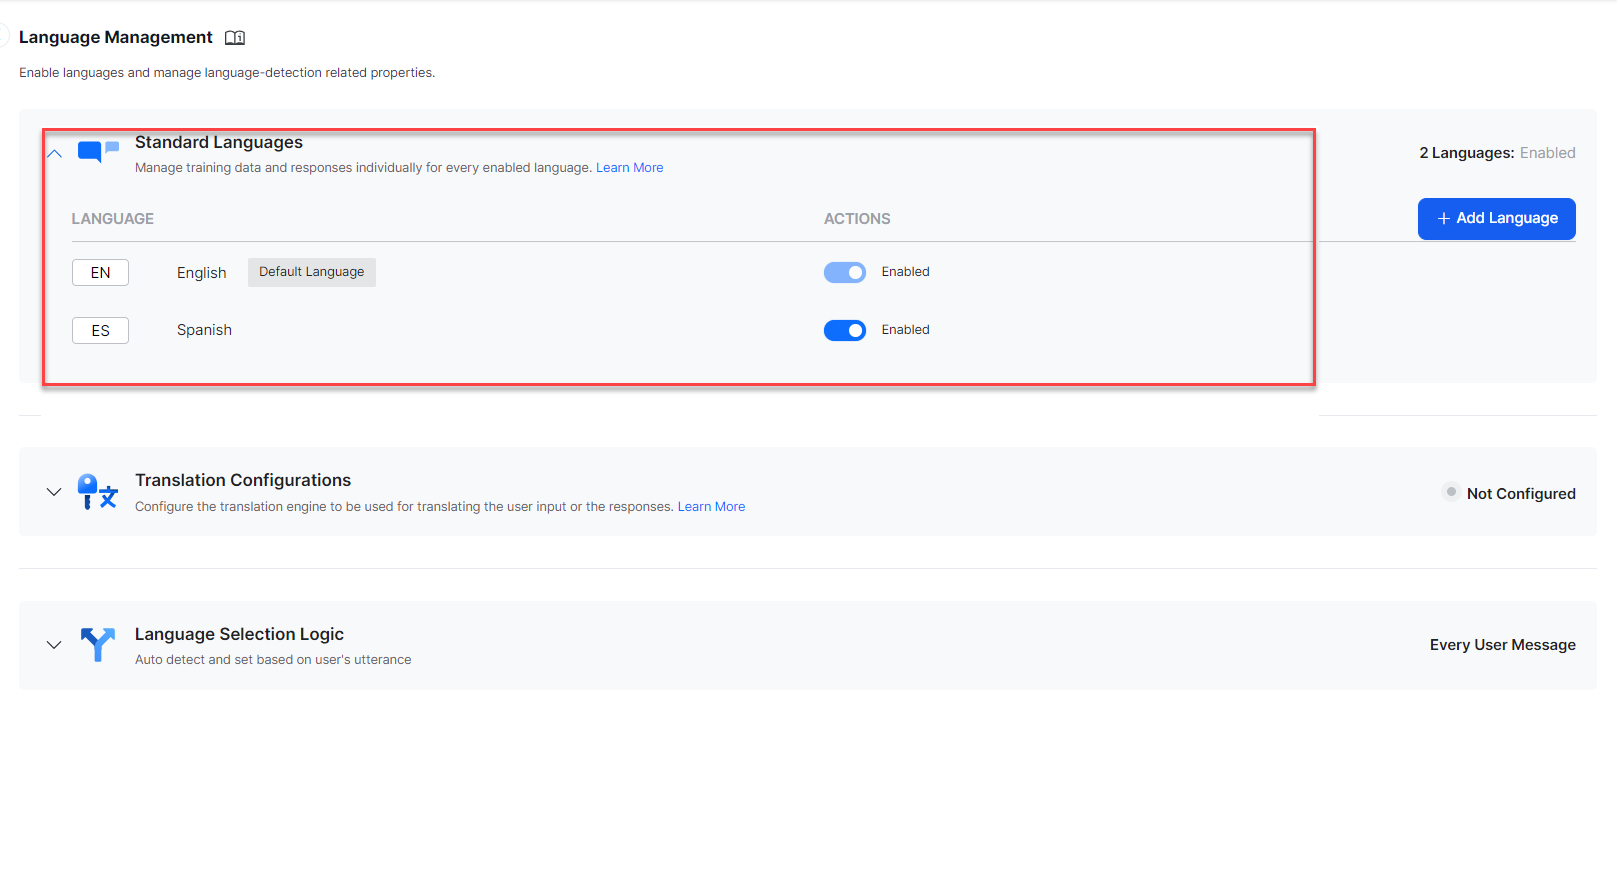The image size is (1619, 875).
Task: Click the Not Configured status dot
Action: (1451, 492)
